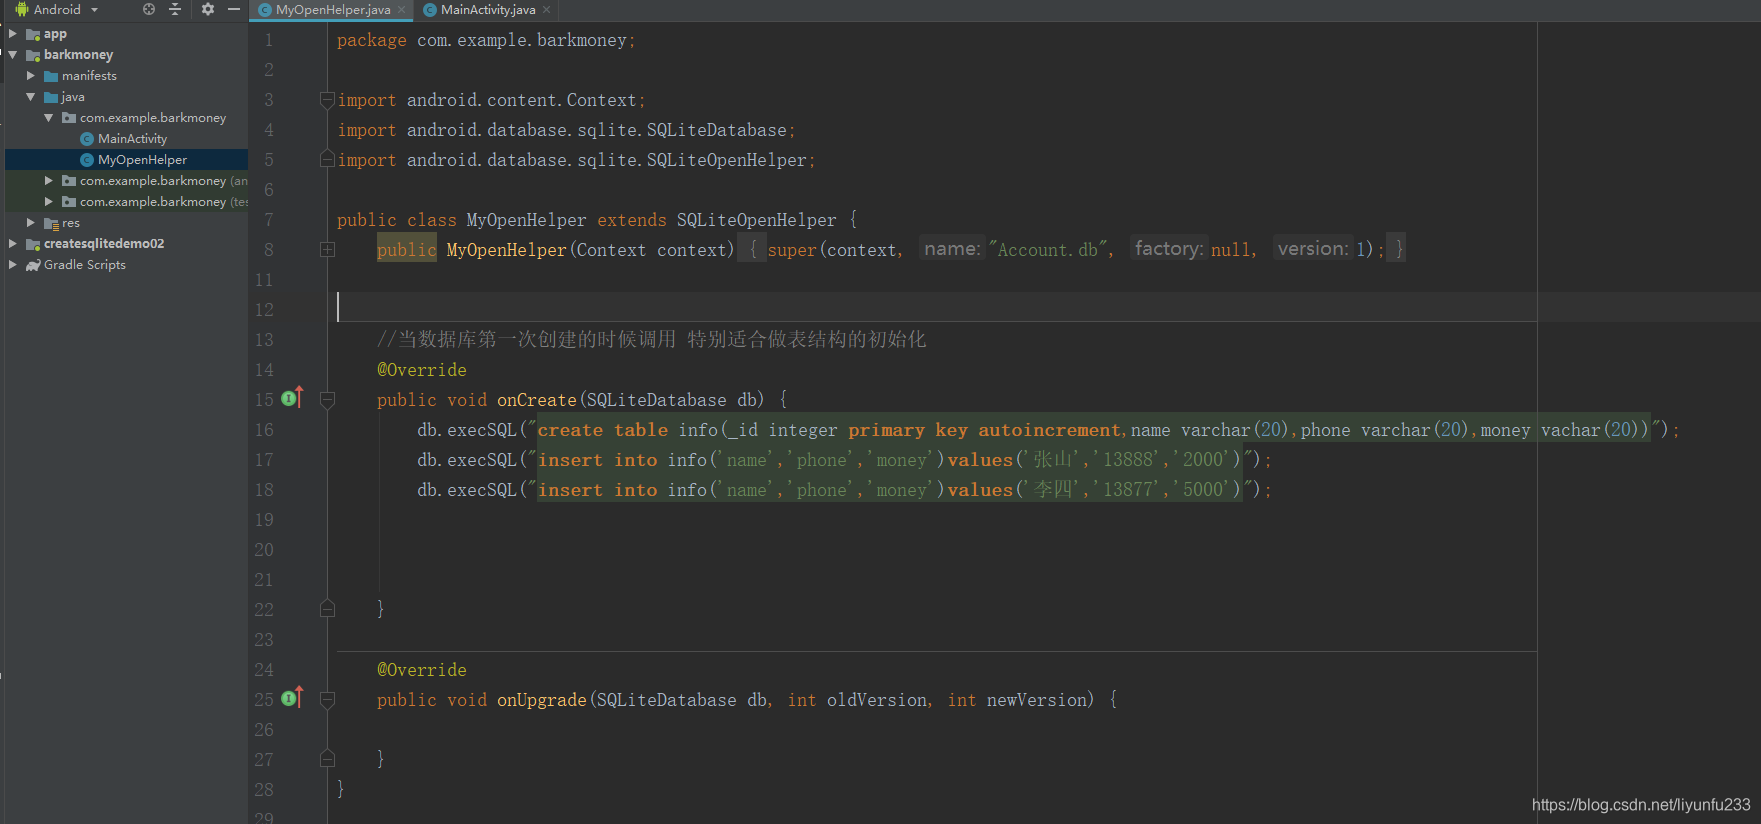This screenshot has width=1761, height=824.
Task: Expand the com.example.barkmoney (test) package arrow
Action: (49, 202)
